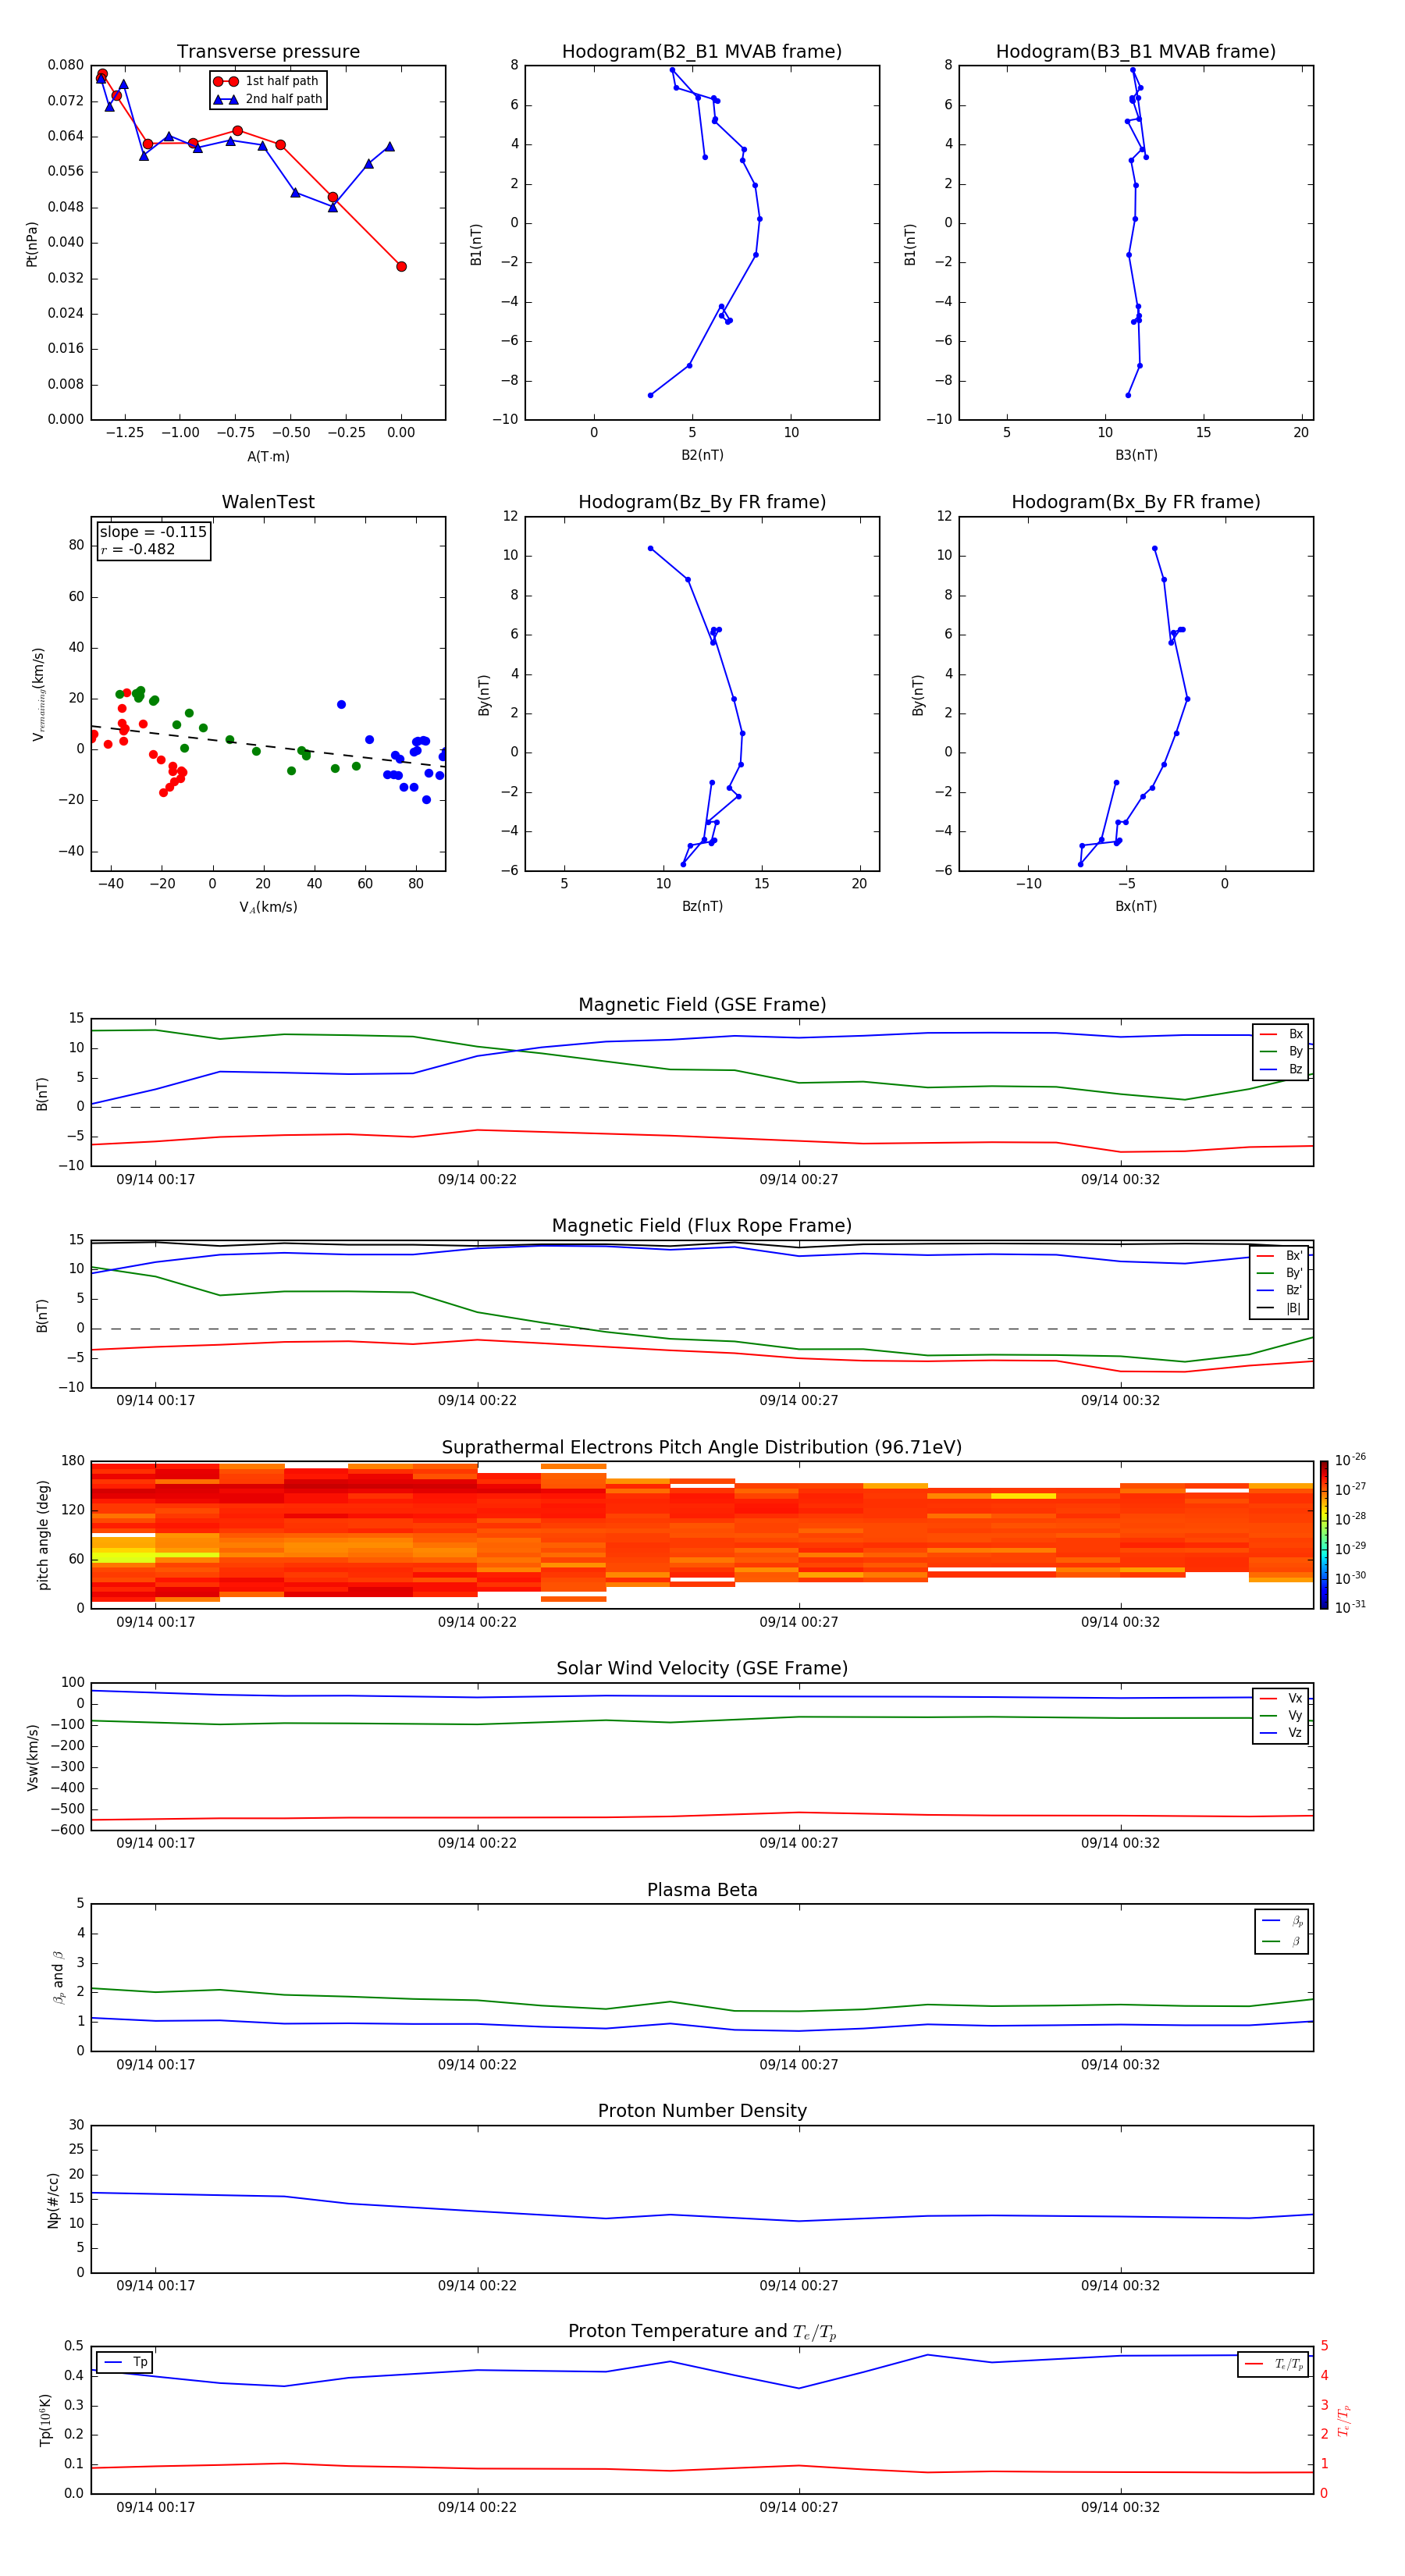The image size is (1405, 2576).
Task: Click the 'Proton Number Density' title
Action: coord(702,2111)
